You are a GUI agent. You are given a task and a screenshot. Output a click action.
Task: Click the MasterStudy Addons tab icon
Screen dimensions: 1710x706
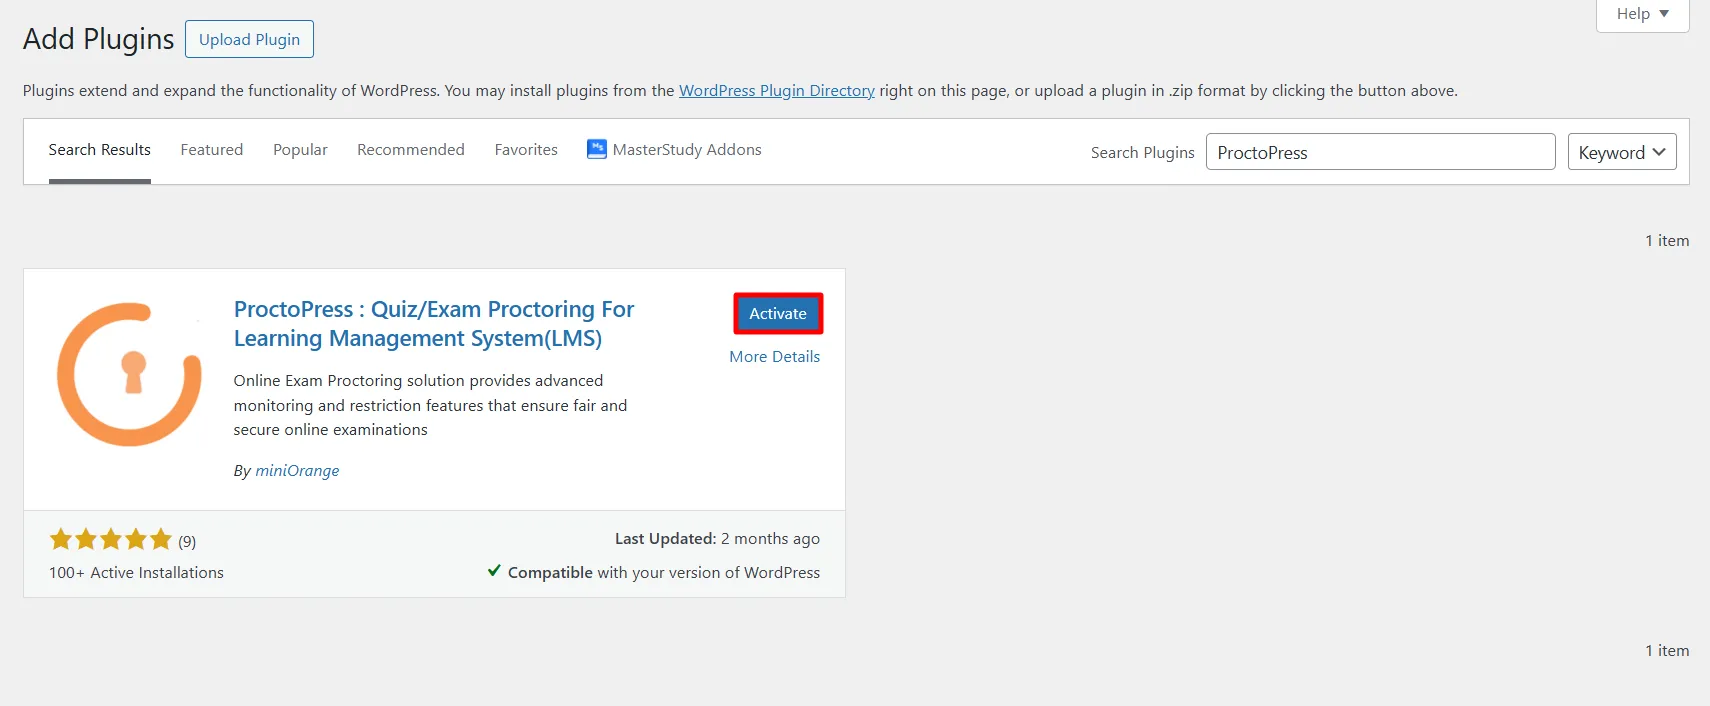click(597, 149)
